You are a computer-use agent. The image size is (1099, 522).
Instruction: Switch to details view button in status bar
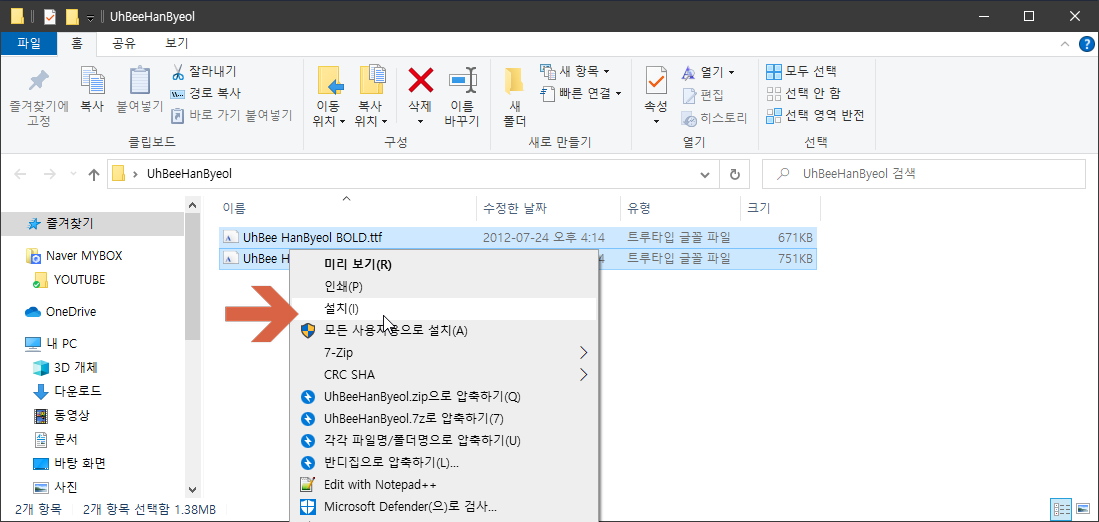click(1062, 508)
